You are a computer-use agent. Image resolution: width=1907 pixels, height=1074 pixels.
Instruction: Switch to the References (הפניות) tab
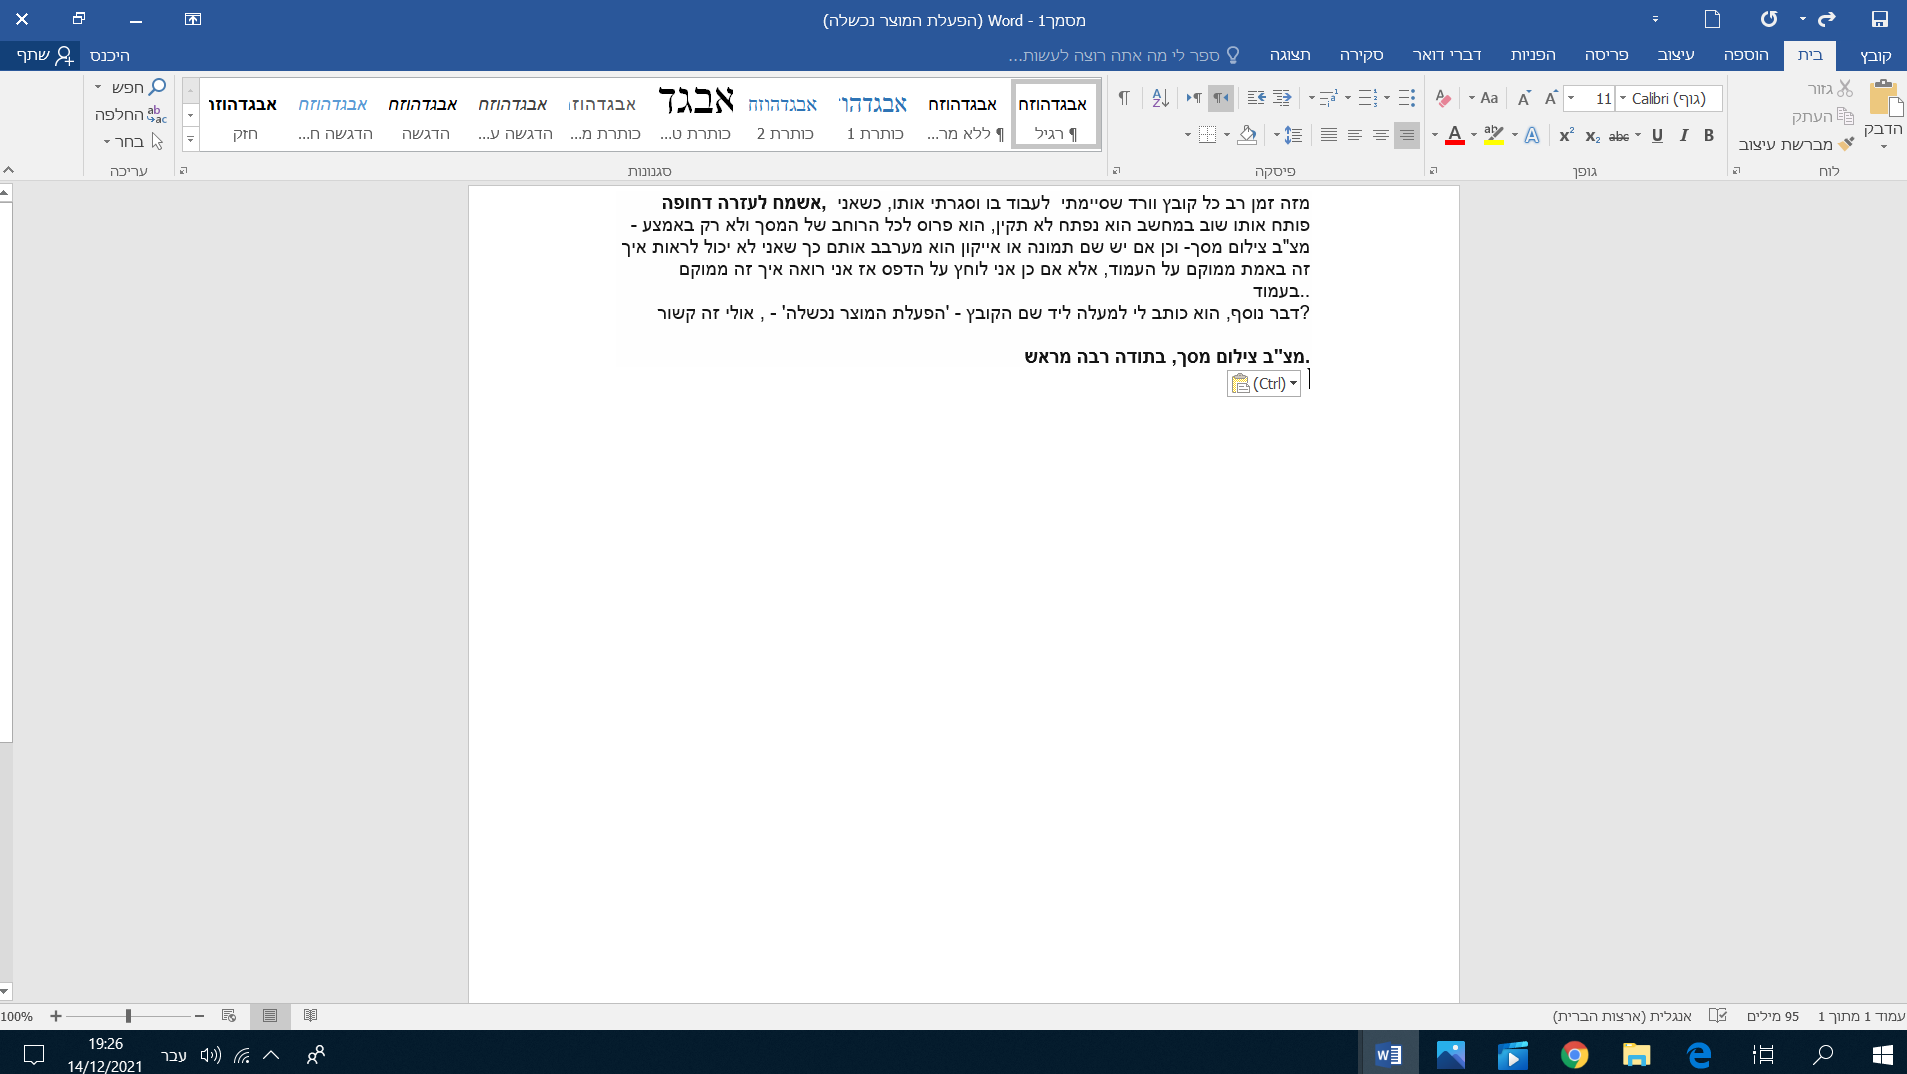pos(1533,55)
